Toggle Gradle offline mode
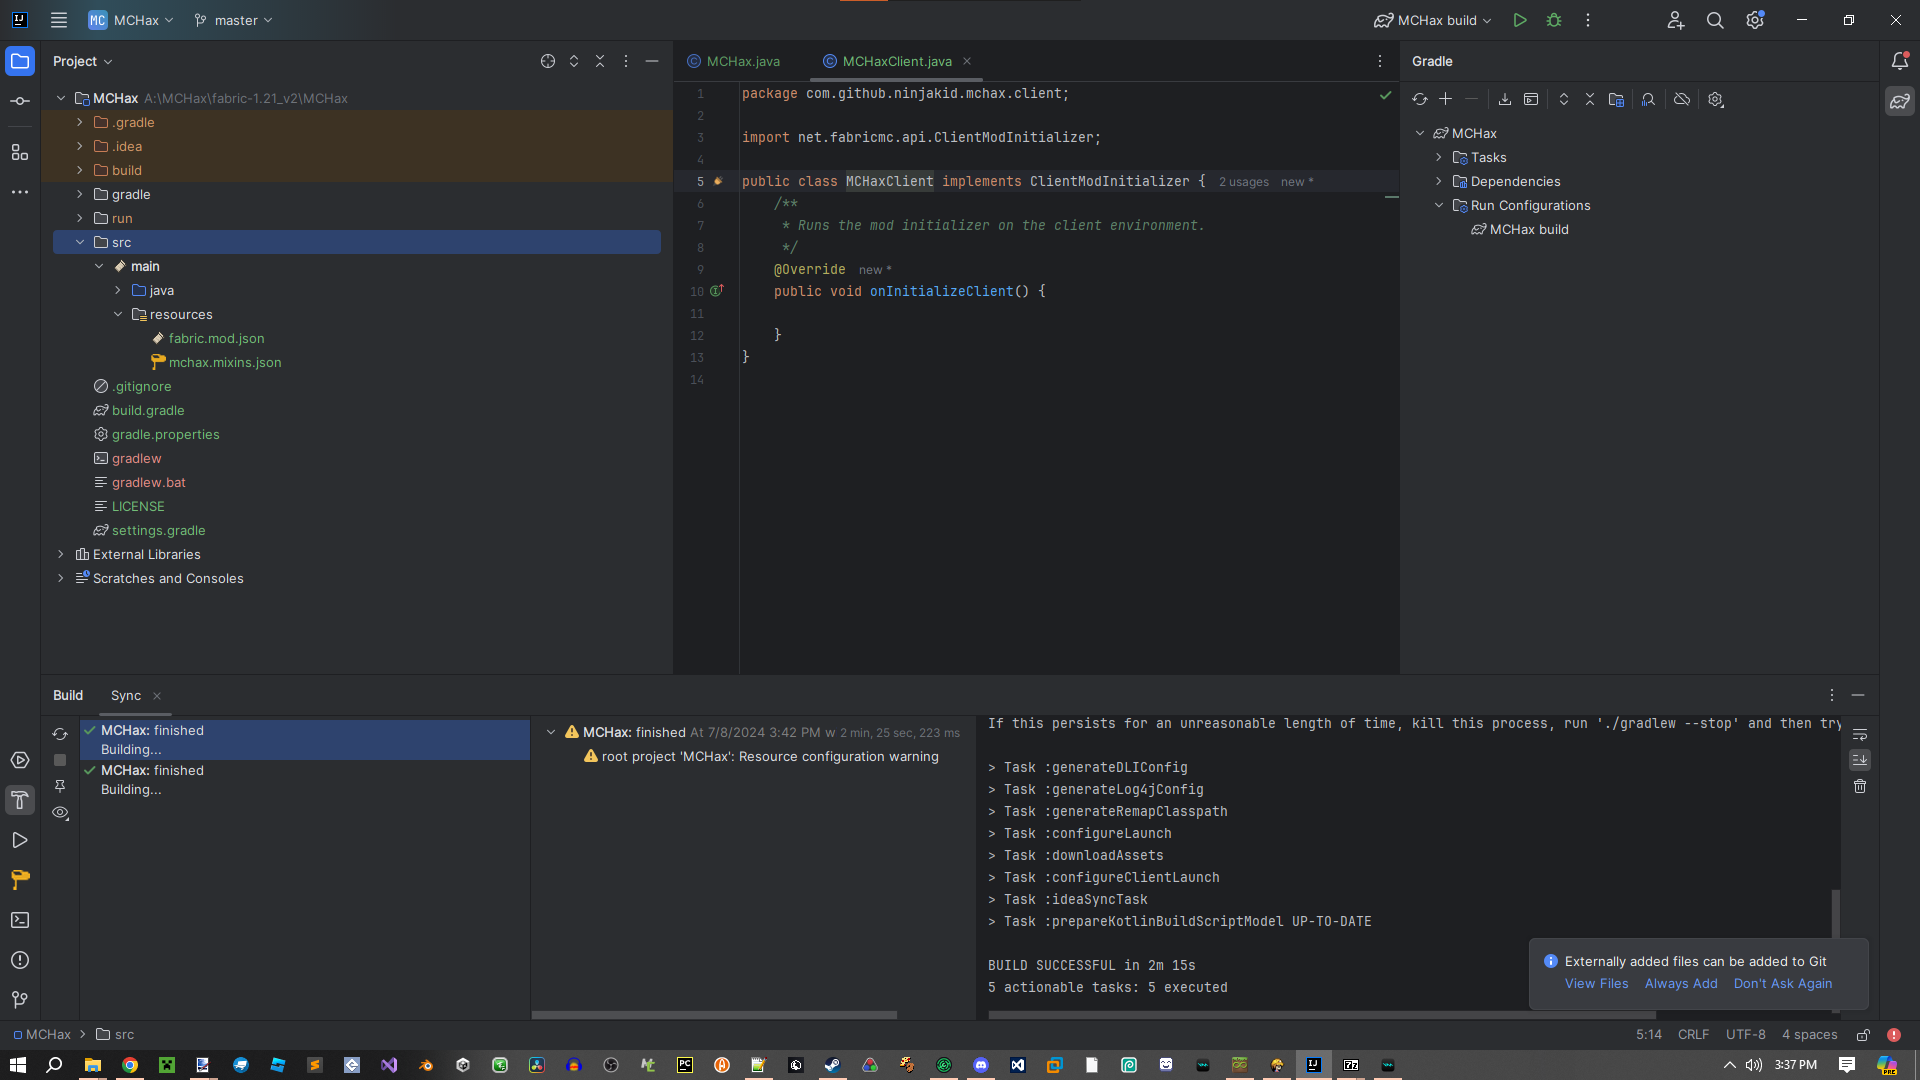Image resolution: width=1920 pixels, height=1080 pixels. click(1682, 99)
